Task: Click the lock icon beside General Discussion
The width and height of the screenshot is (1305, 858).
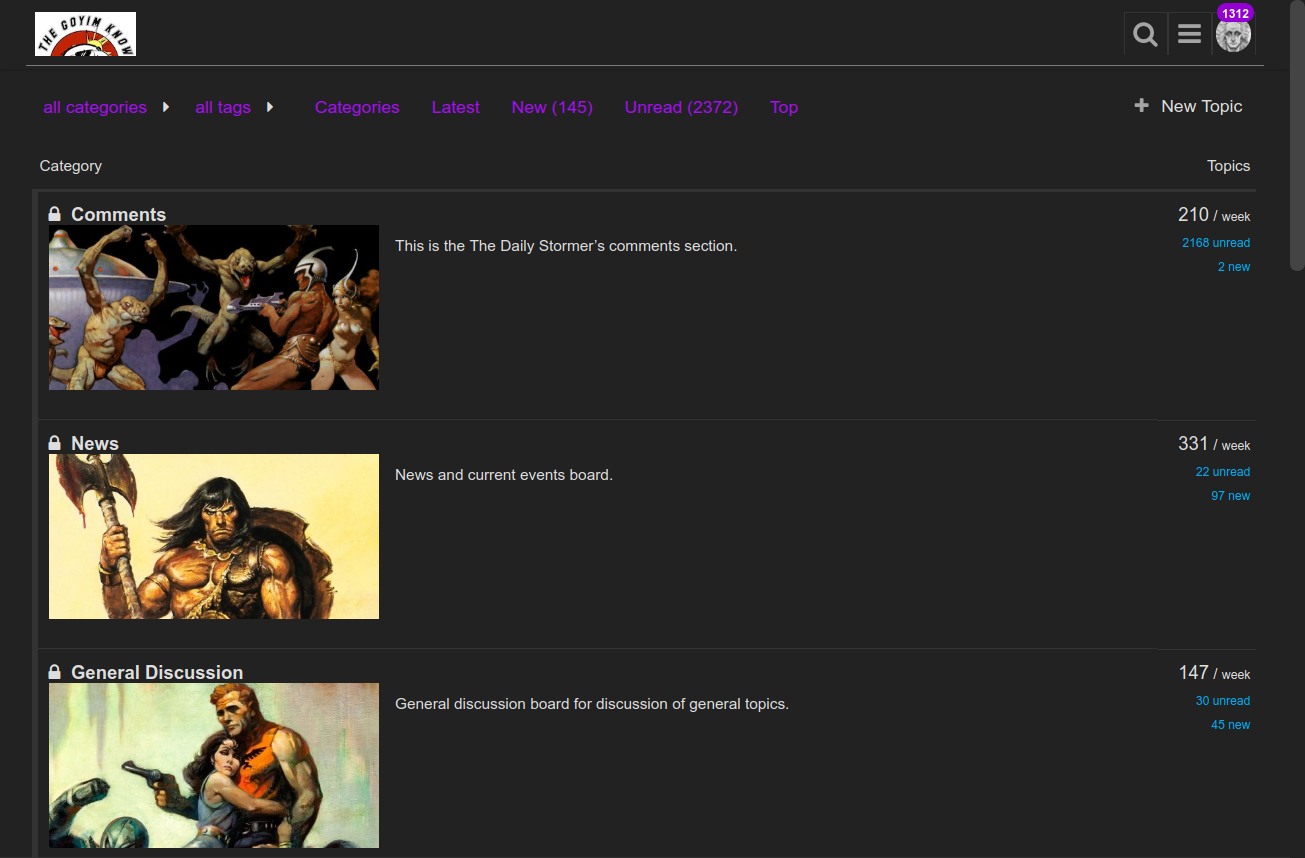Action: [55, 672]
